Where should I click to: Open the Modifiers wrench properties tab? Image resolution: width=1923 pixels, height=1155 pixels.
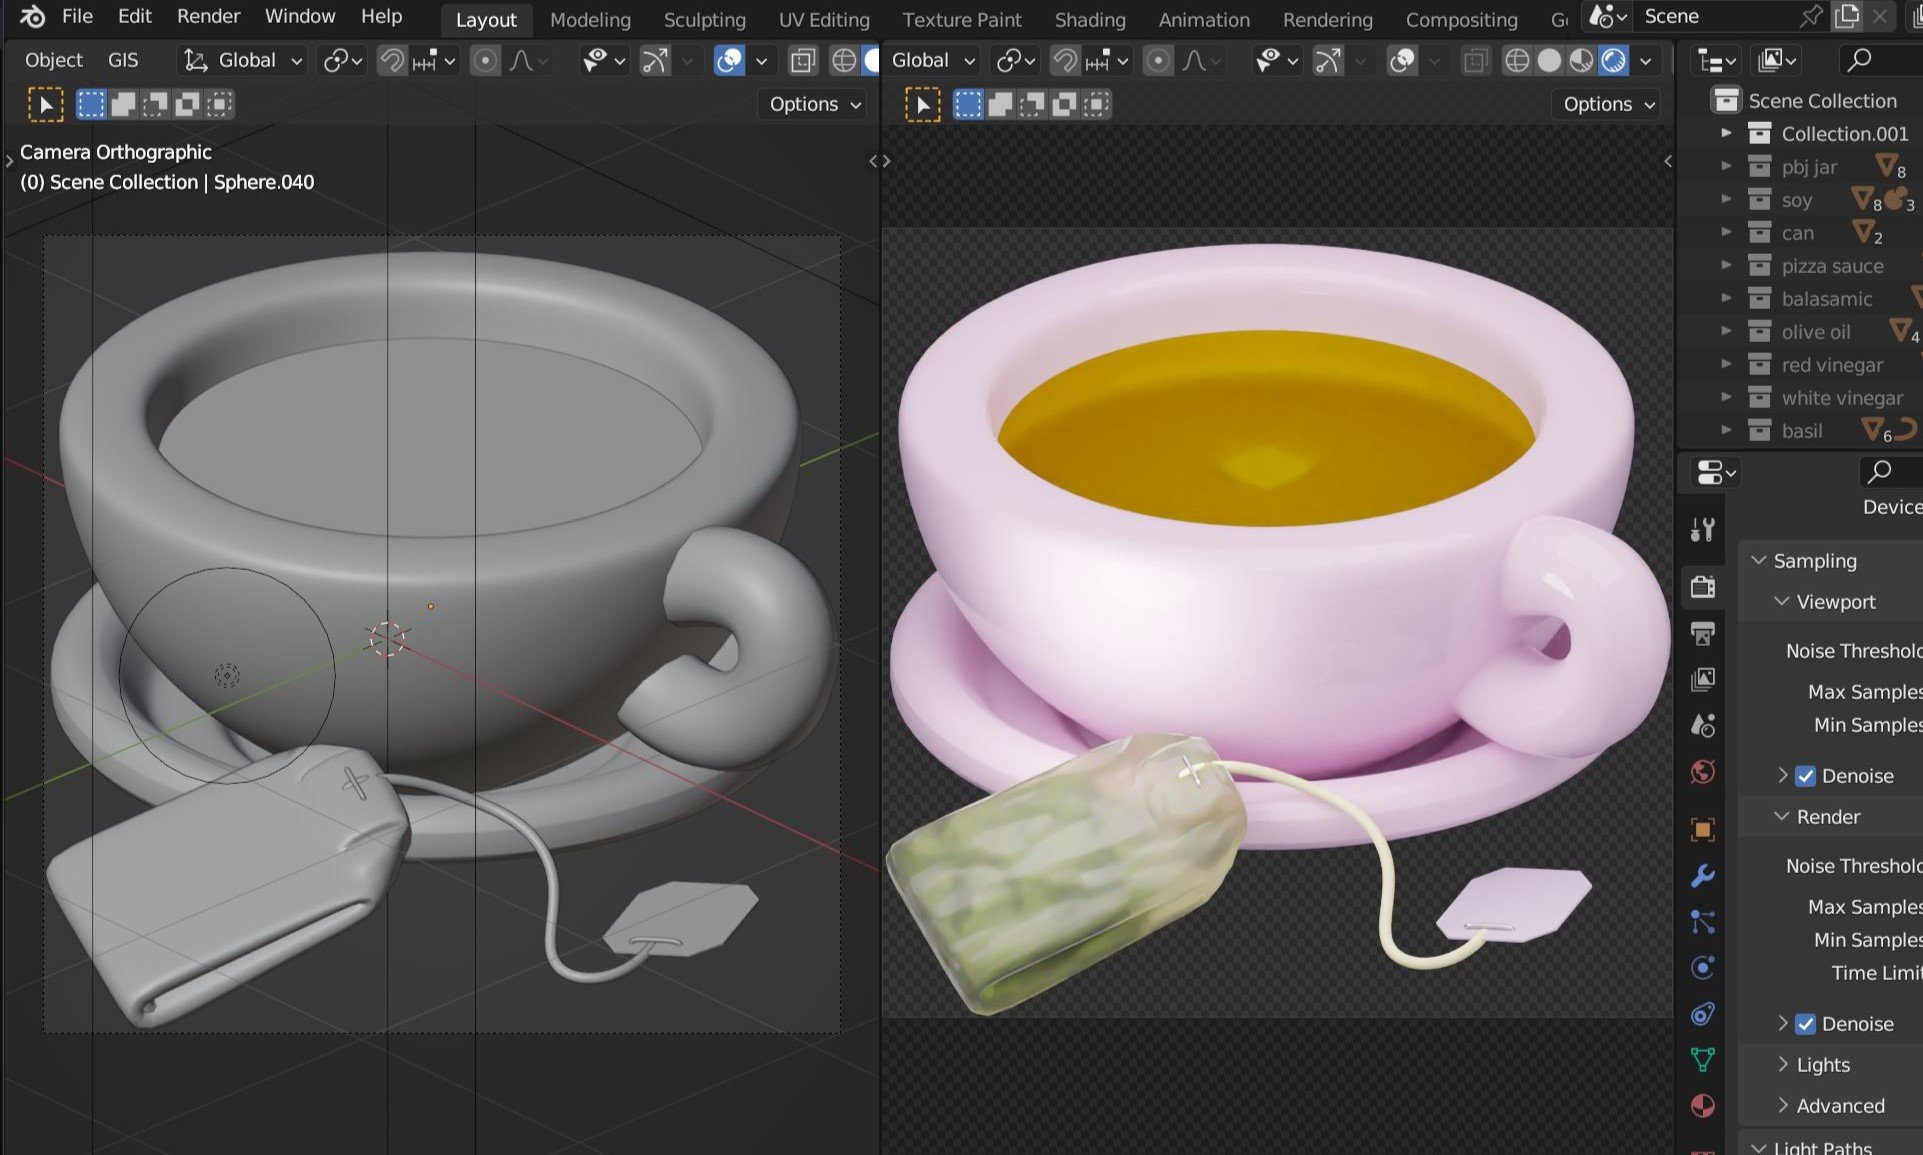click(x=1702, y=876)
